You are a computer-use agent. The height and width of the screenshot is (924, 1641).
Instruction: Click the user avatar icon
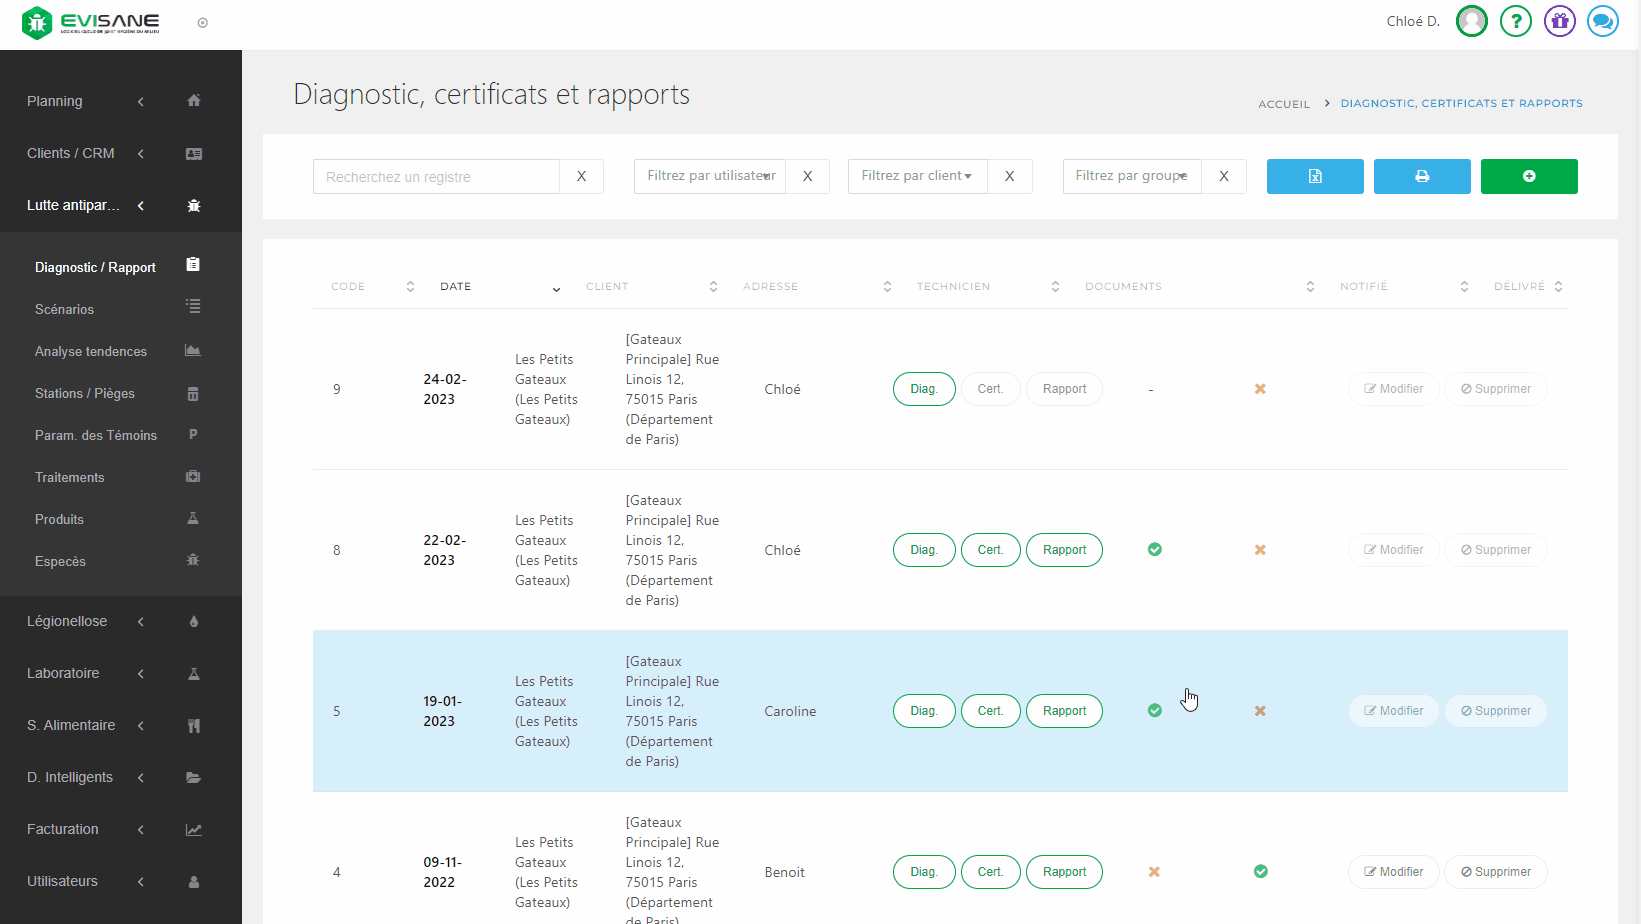click(1471, 21)
